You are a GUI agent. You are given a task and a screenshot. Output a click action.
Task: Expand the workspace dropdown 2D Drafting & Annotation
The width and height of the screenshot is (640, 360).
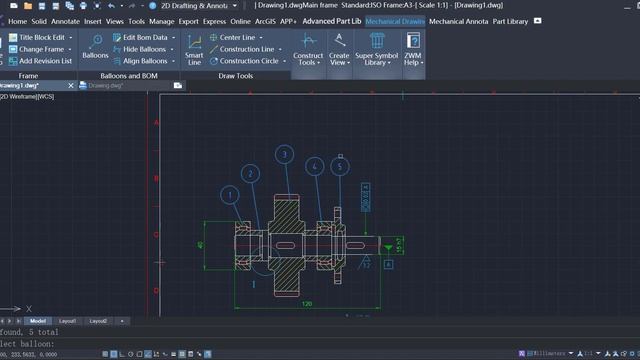coord(235,6)
